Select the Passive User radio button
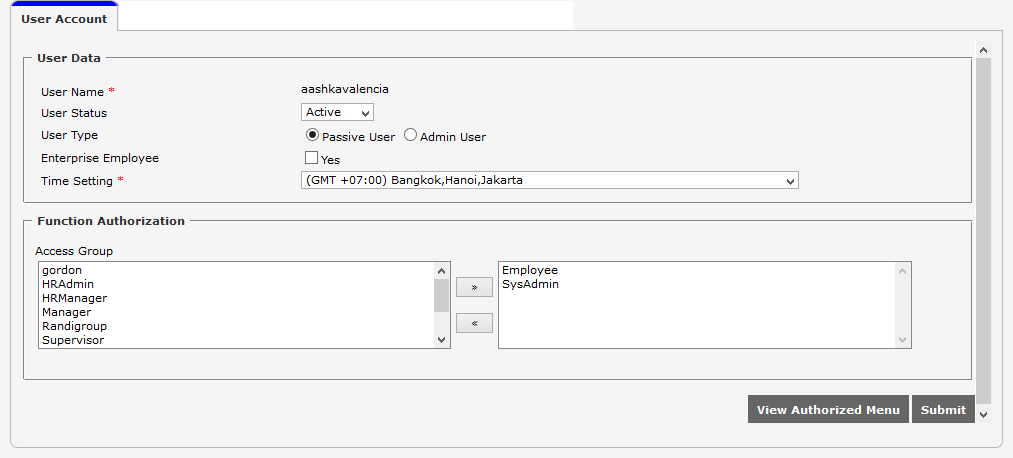The image size is (1013, 458). pos(312,135)
